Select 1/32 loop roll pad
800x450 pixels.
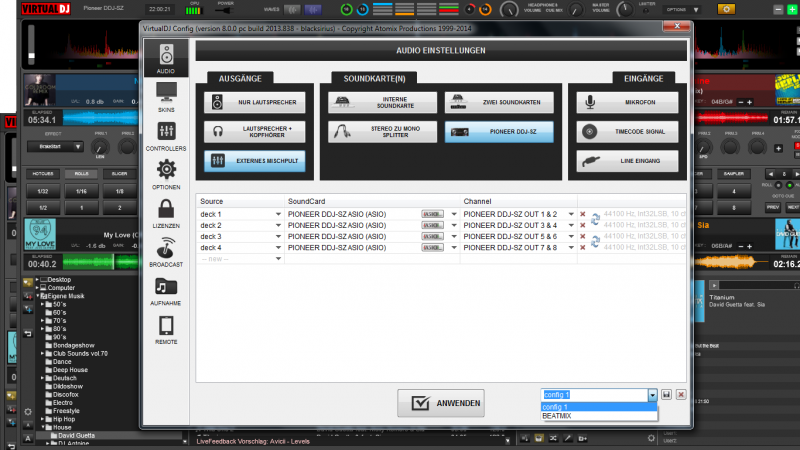pyautogui.click(x=43, y=192)
